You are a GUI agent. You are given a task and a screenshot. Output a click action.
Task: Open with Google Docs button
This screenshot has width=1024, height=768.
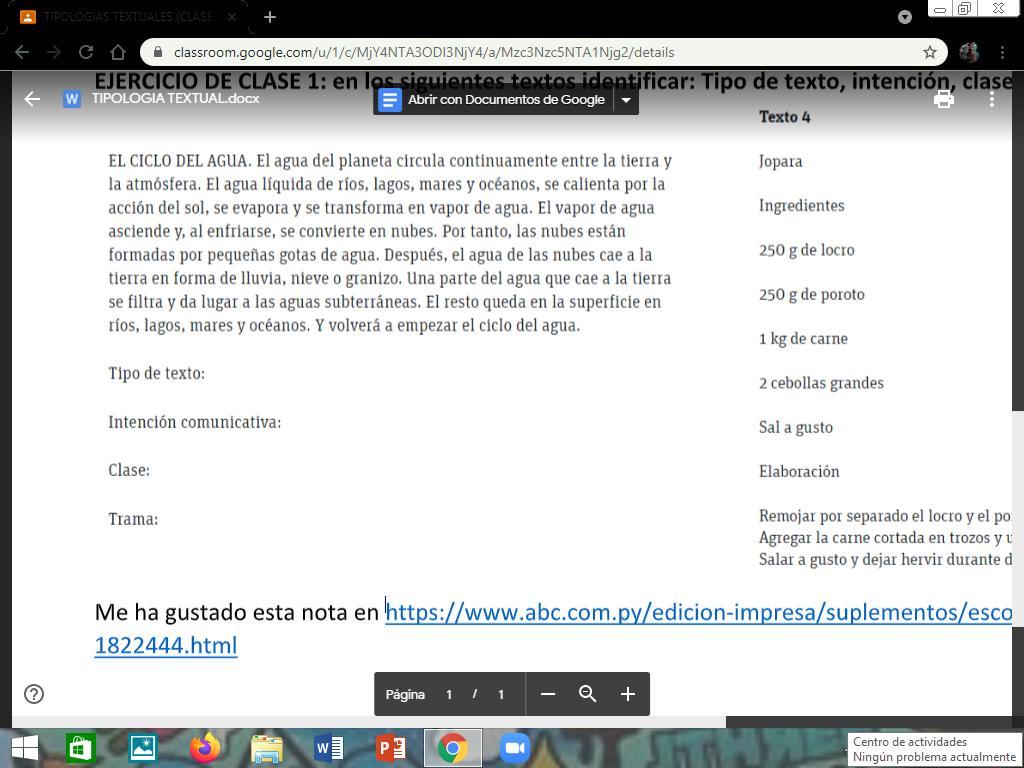pos(493,100)
